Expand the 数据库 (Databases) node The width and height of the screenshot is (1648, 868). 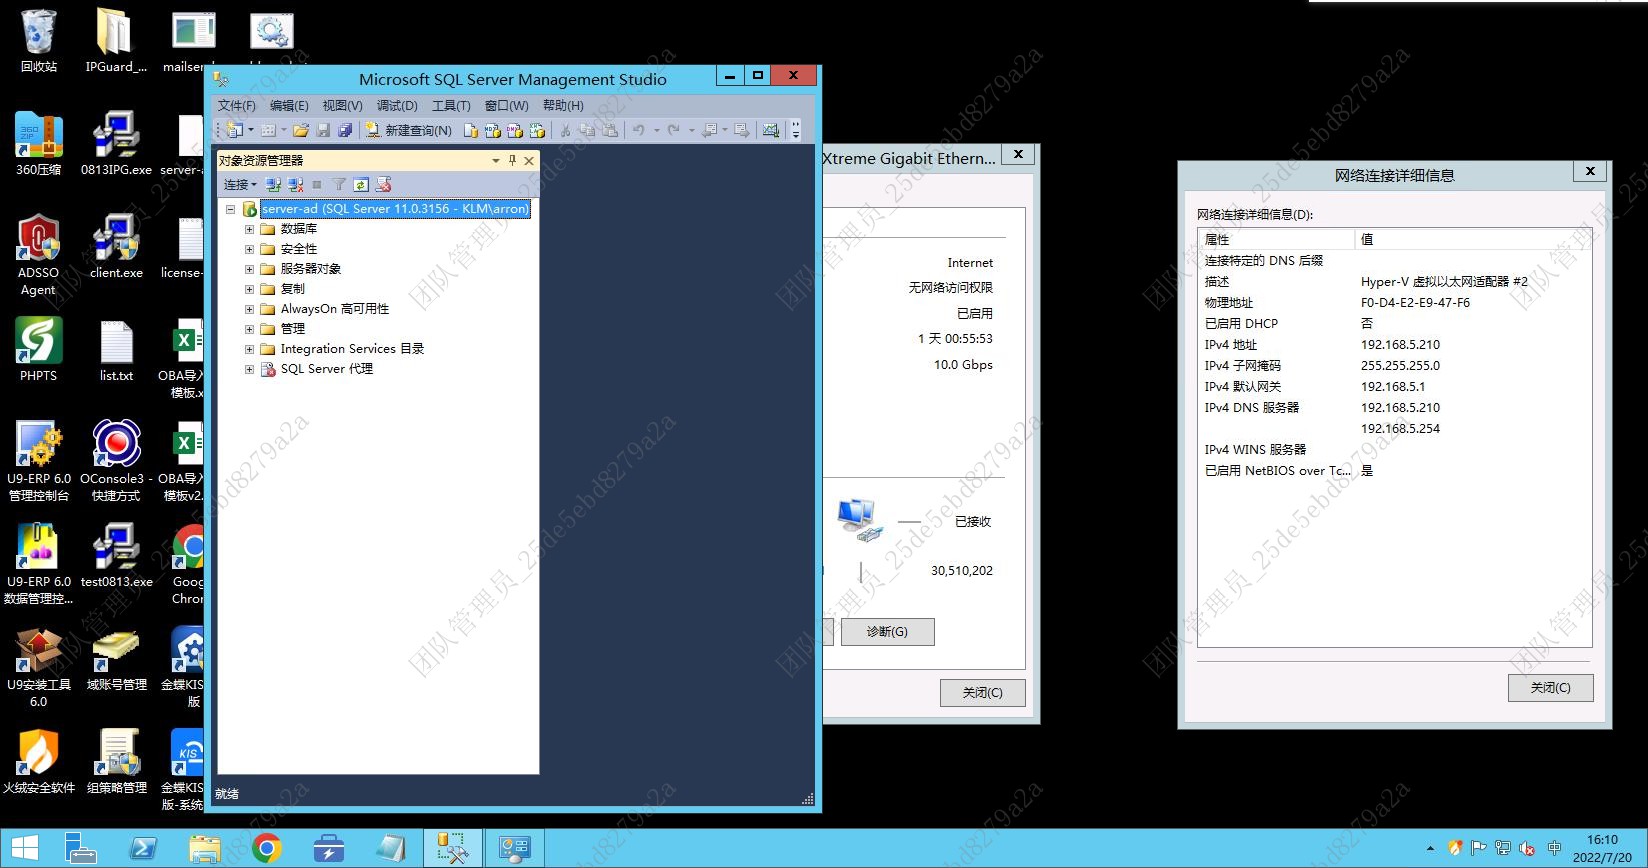(249, 229)
